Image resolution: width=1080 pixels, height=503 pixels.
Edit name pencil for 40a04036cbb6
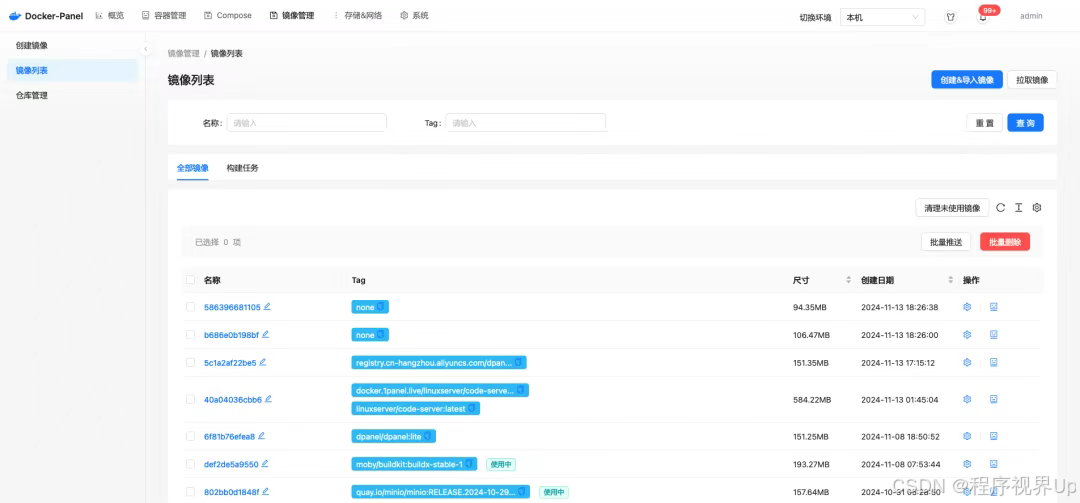pos(268,398)
